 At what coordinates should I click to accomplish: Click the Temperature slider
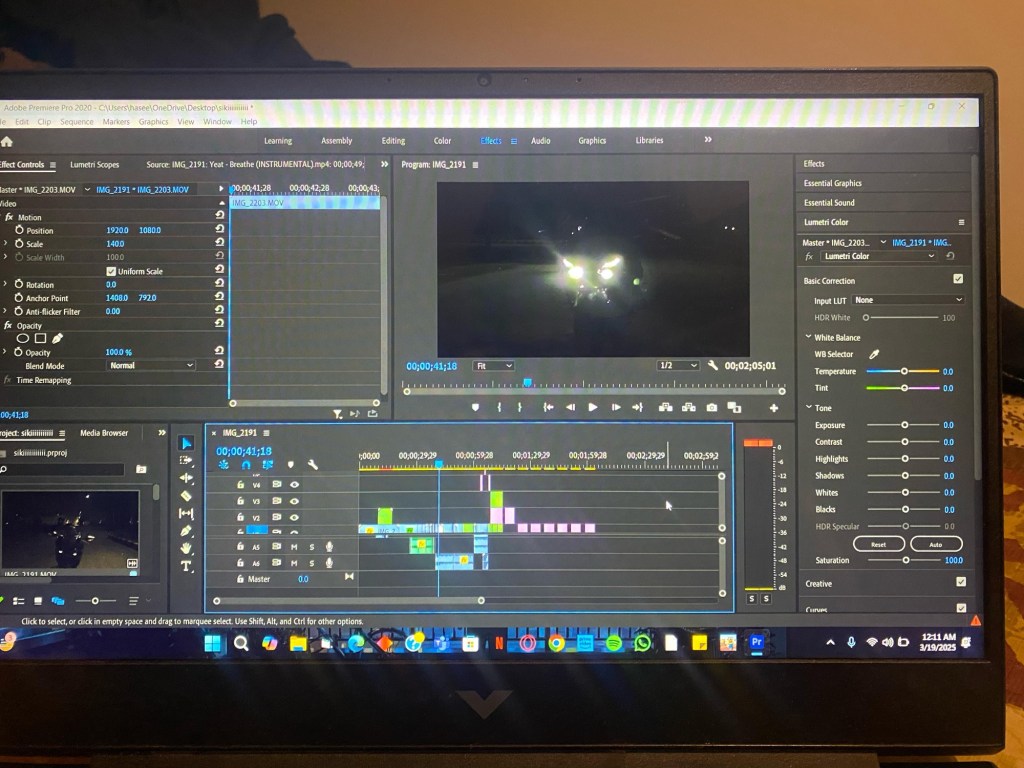pyautogui.click(x=903, y=371)
